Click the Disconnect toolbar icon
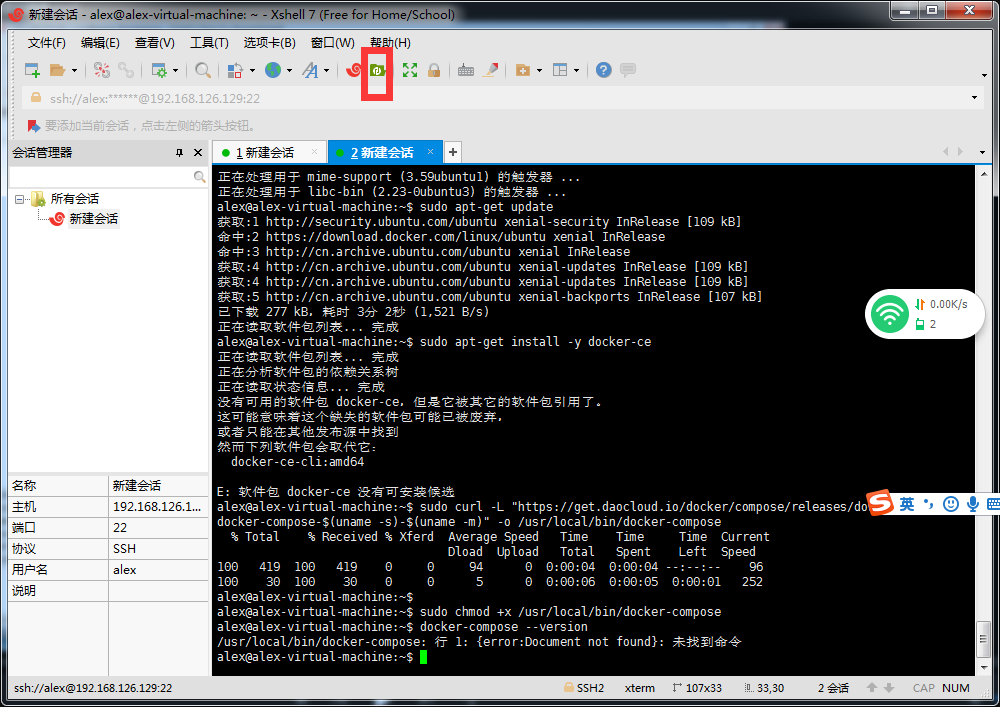 pos(101,70)
